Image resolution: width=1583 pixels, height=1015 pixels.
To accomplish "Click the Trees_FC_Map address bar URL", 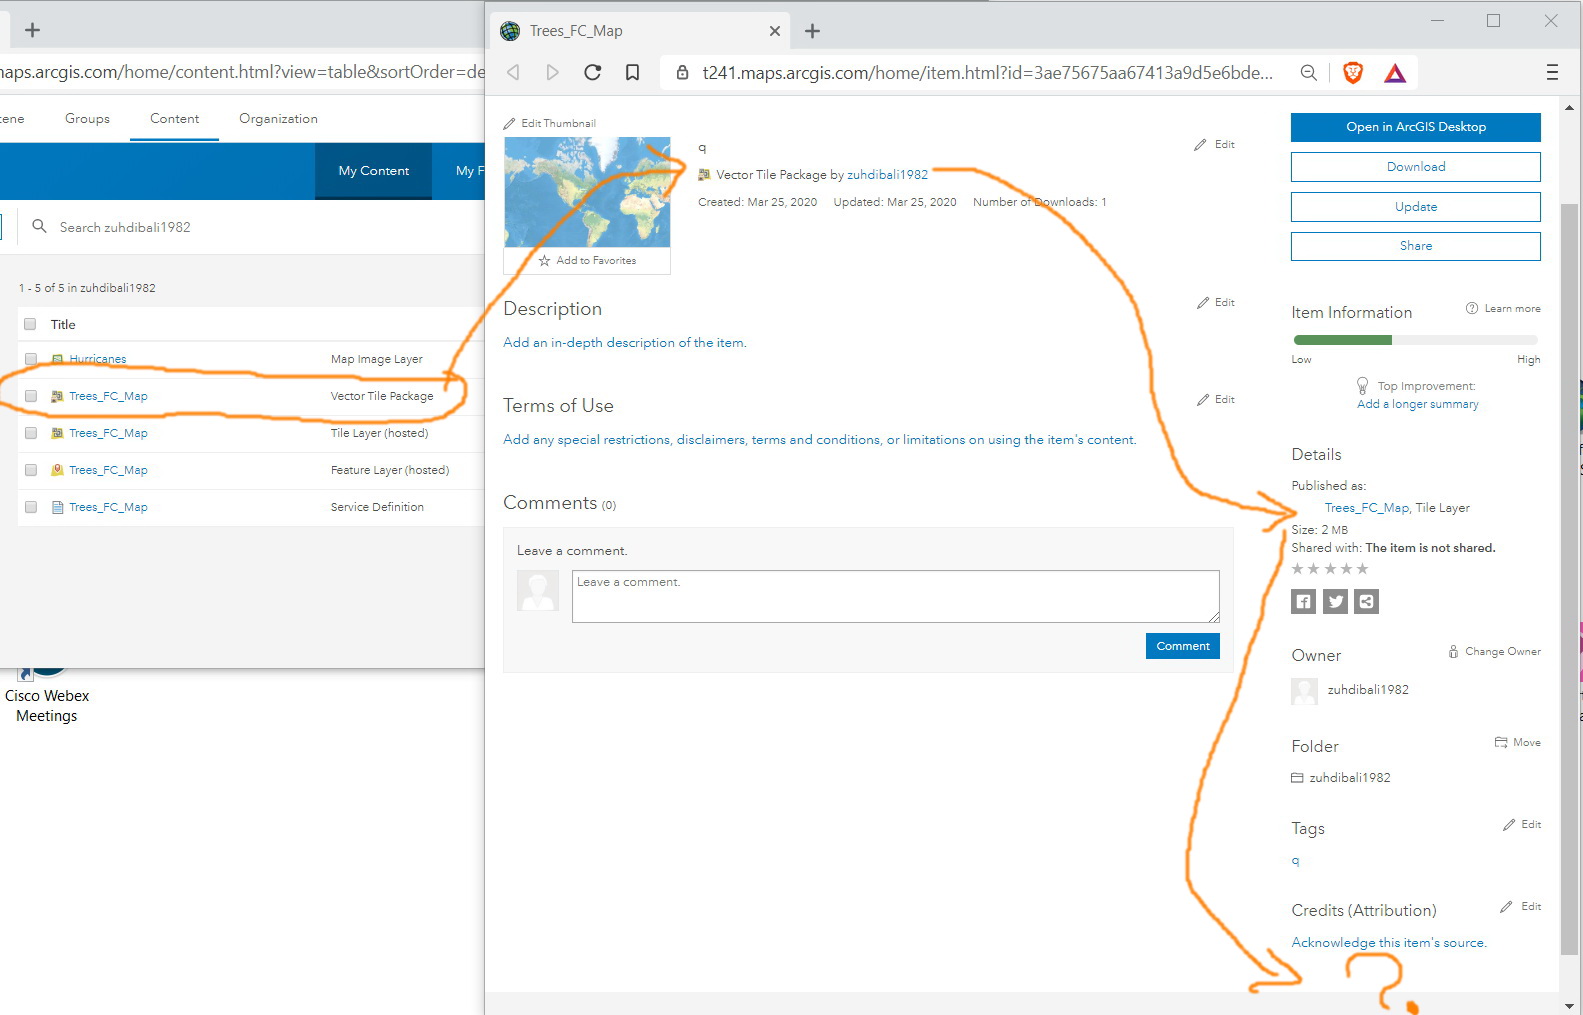I will tap(988, 72).
